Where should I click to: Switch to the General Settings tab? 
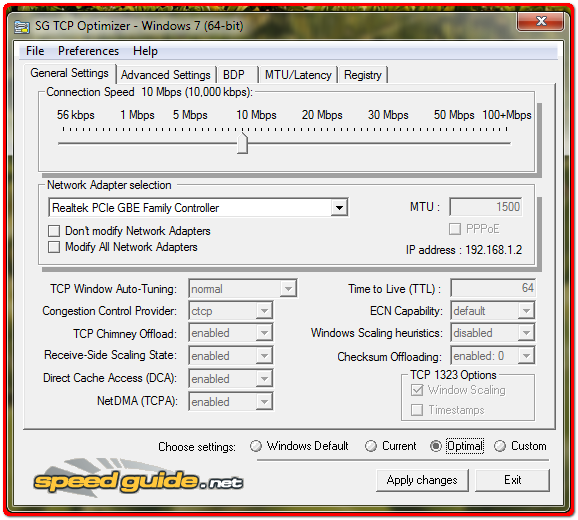point(70,73)
